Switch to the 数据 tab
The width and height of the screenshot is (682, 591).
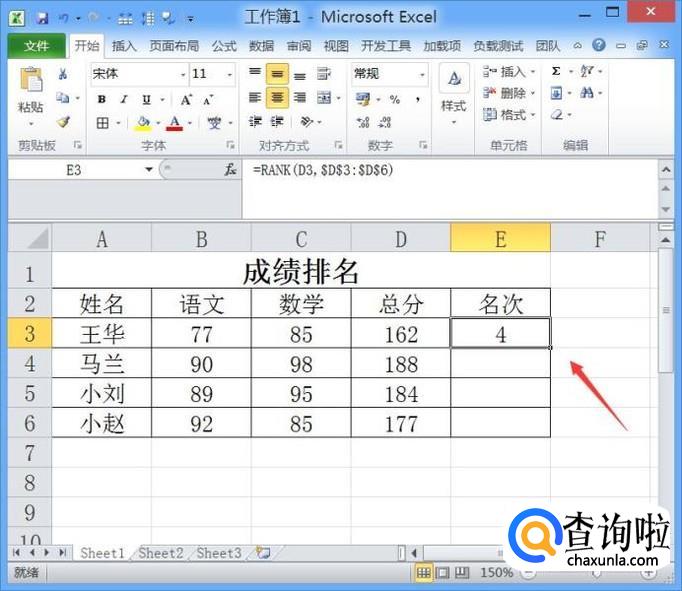pyautogui.click(x=261, y=46)
